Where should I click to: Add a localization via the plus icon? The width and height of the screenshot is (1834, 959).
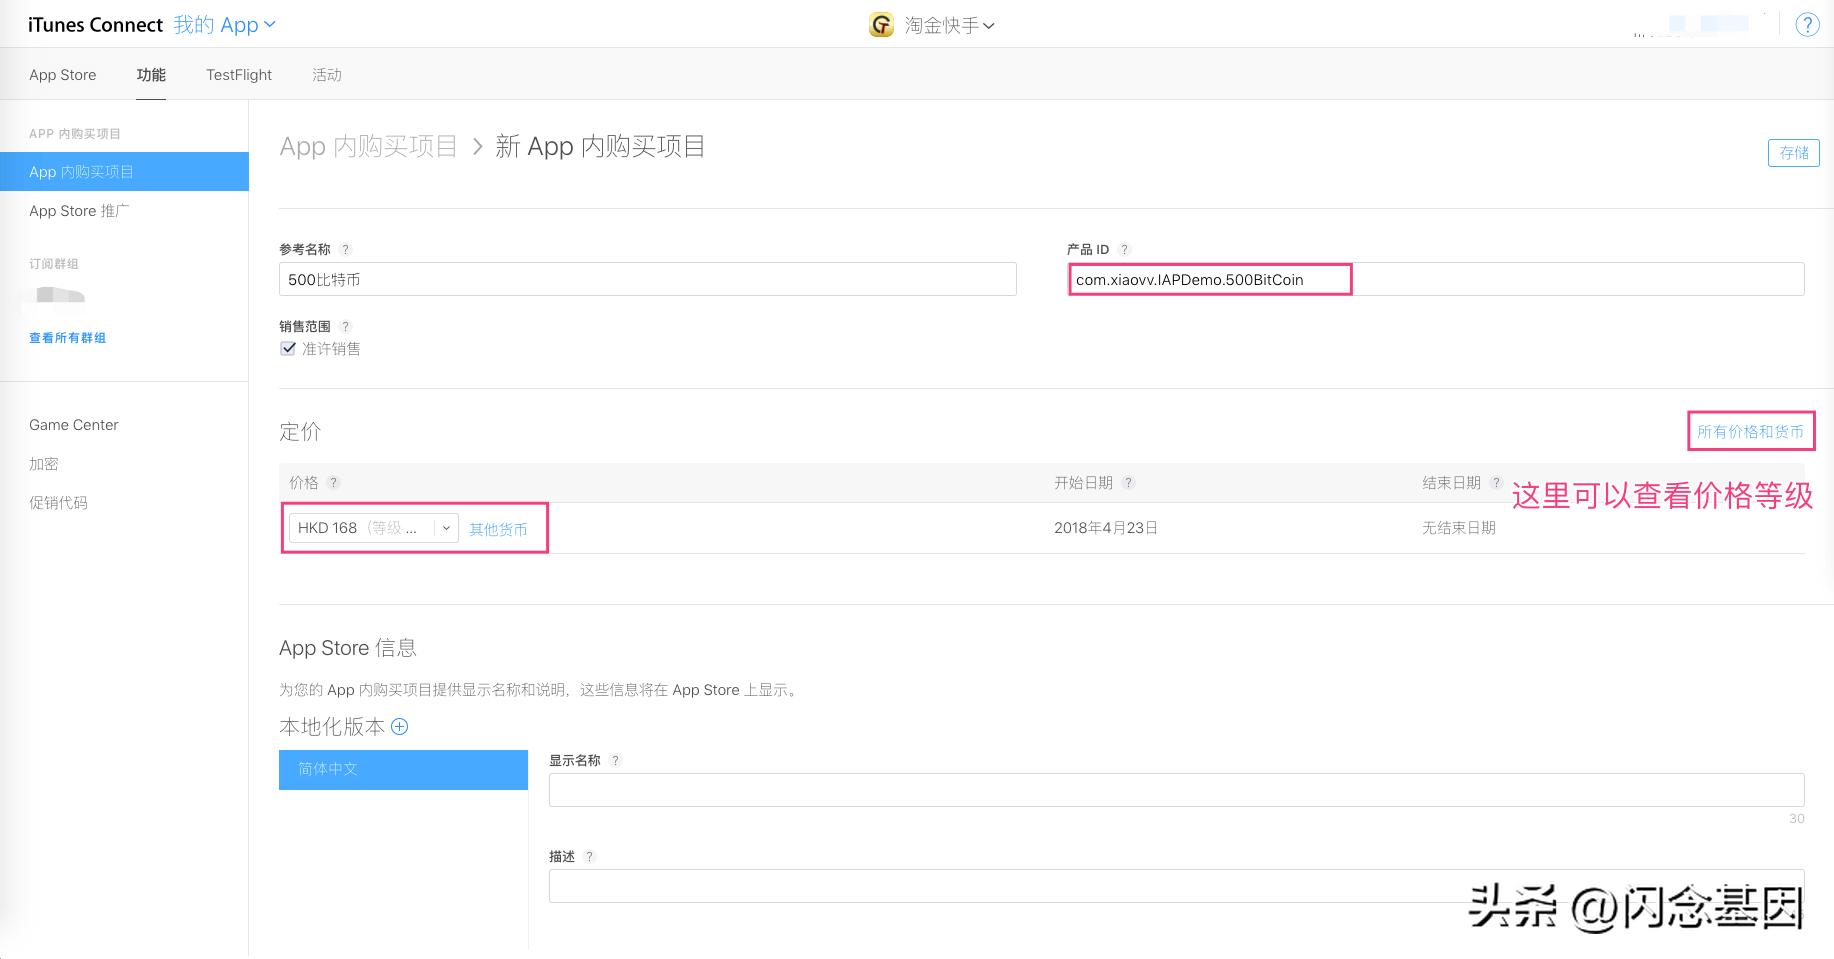click(399, 727)
